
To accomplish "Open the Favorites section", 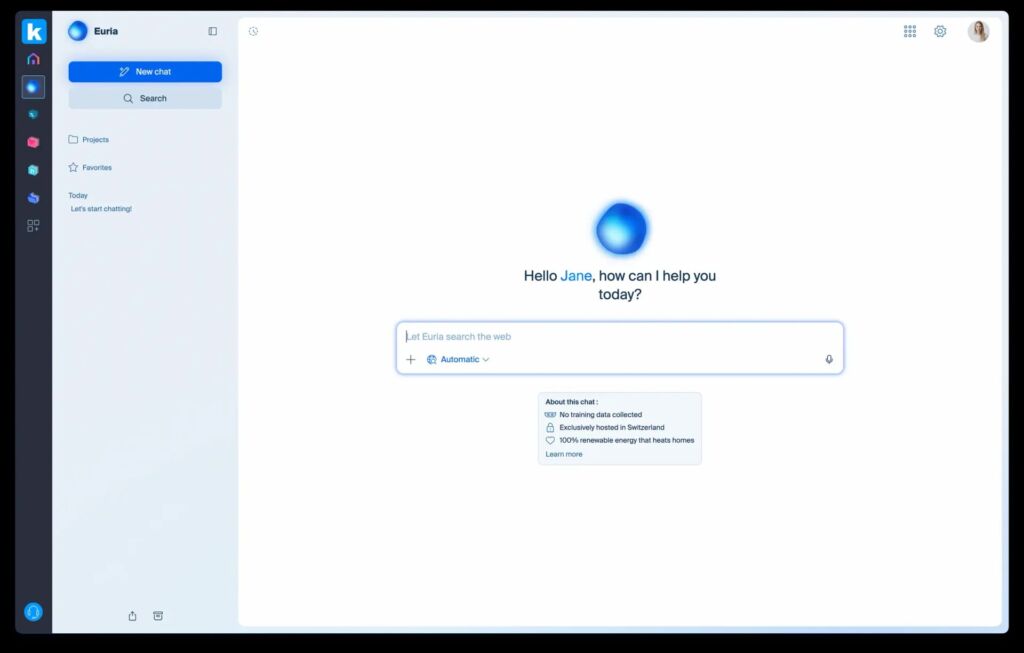I will point(96,168).
